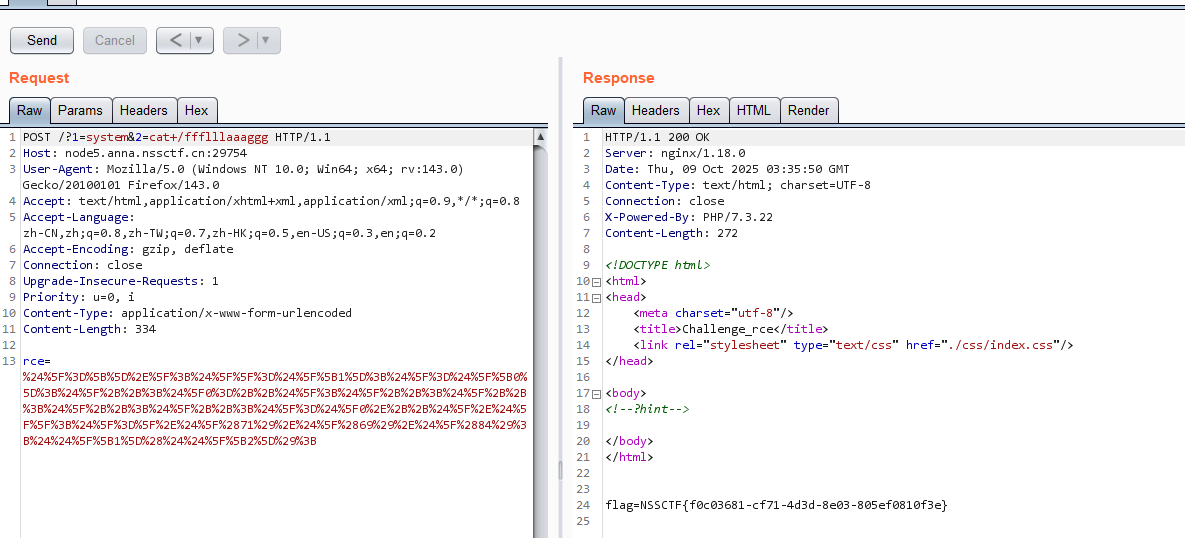1185x538 pixels.
Task: Select the Response Raw tab
Action: point(603,110)
